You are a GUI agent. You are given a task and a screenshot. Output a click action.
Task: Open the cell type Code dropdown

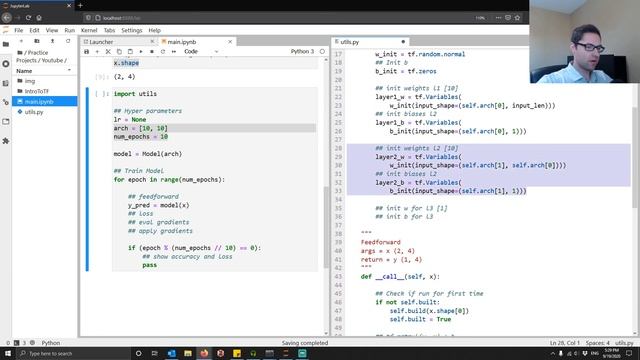pyautogui.click(x=201, y=51)
